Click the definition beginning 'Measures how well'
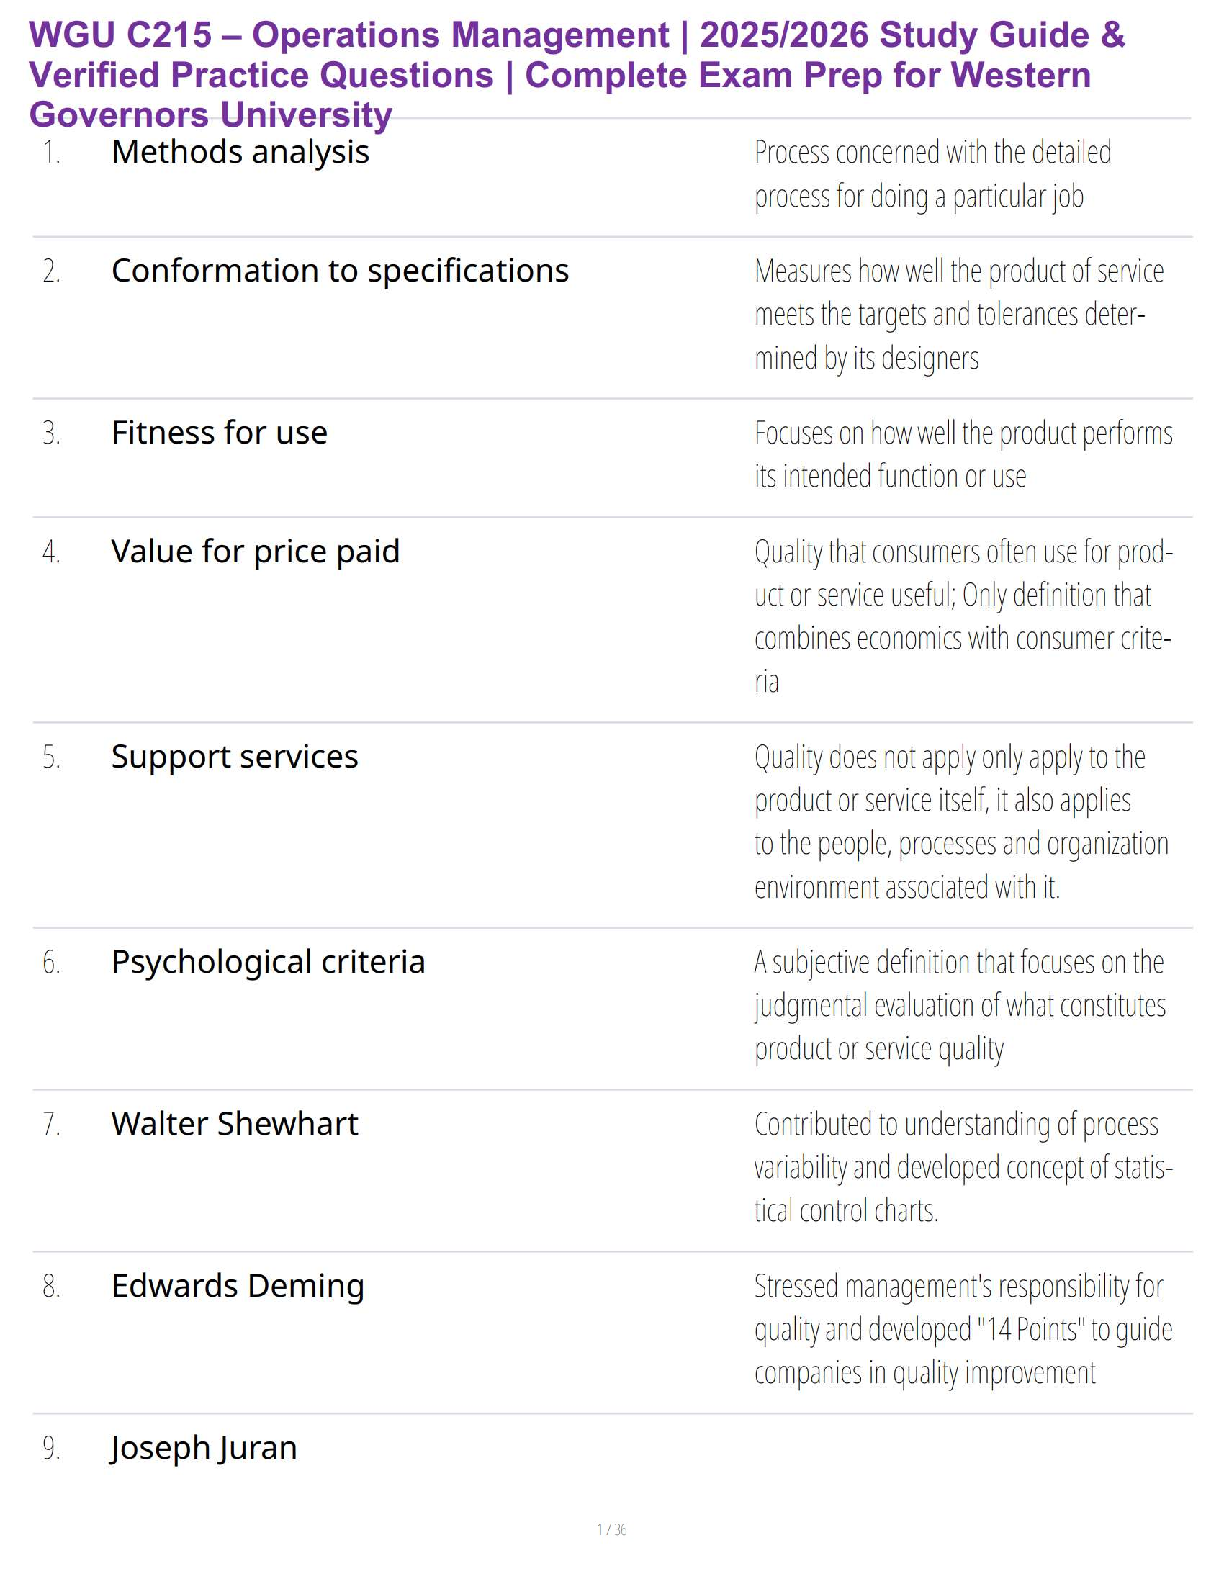 pos(958,314)
